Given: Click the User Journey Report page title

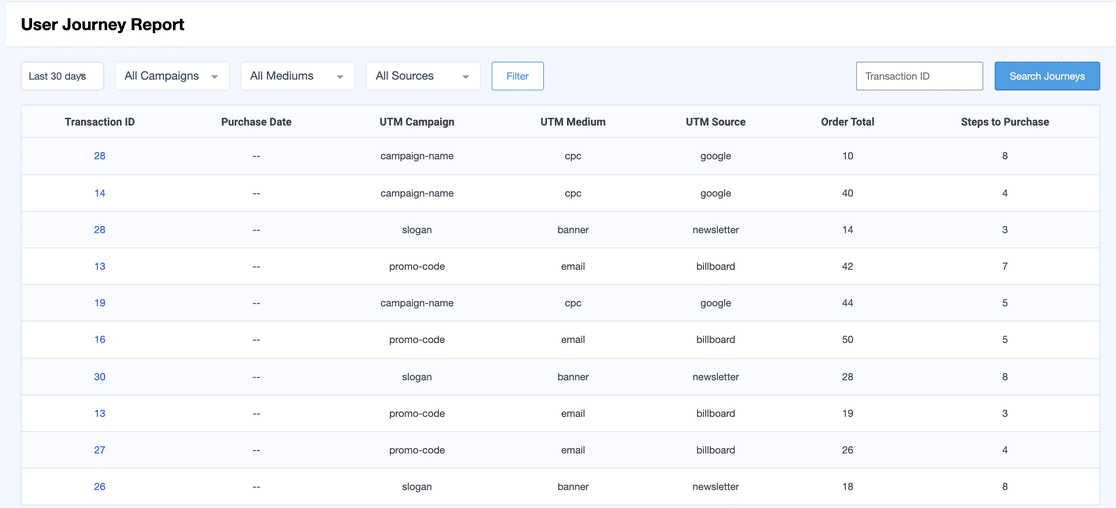Looking at the screenshot, I should pyautogui.click(x=102, y=25).
